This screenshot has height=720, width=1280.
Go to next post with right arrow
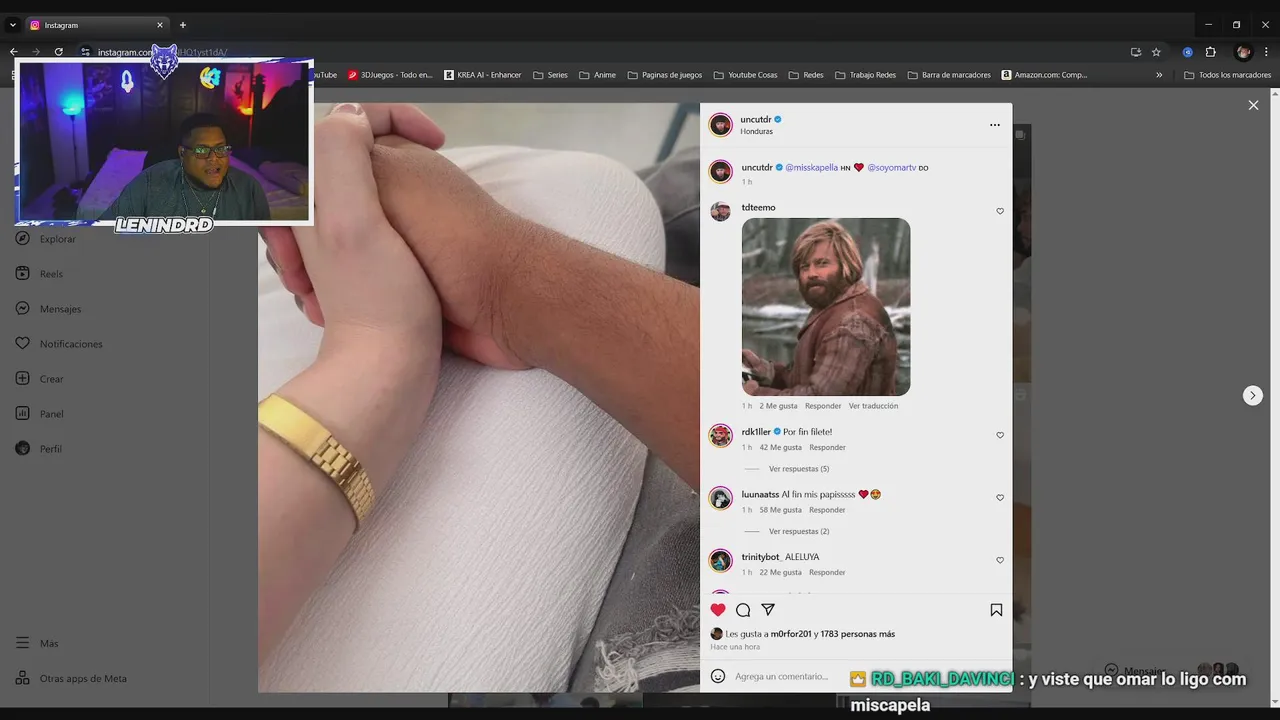point(1253,395)
